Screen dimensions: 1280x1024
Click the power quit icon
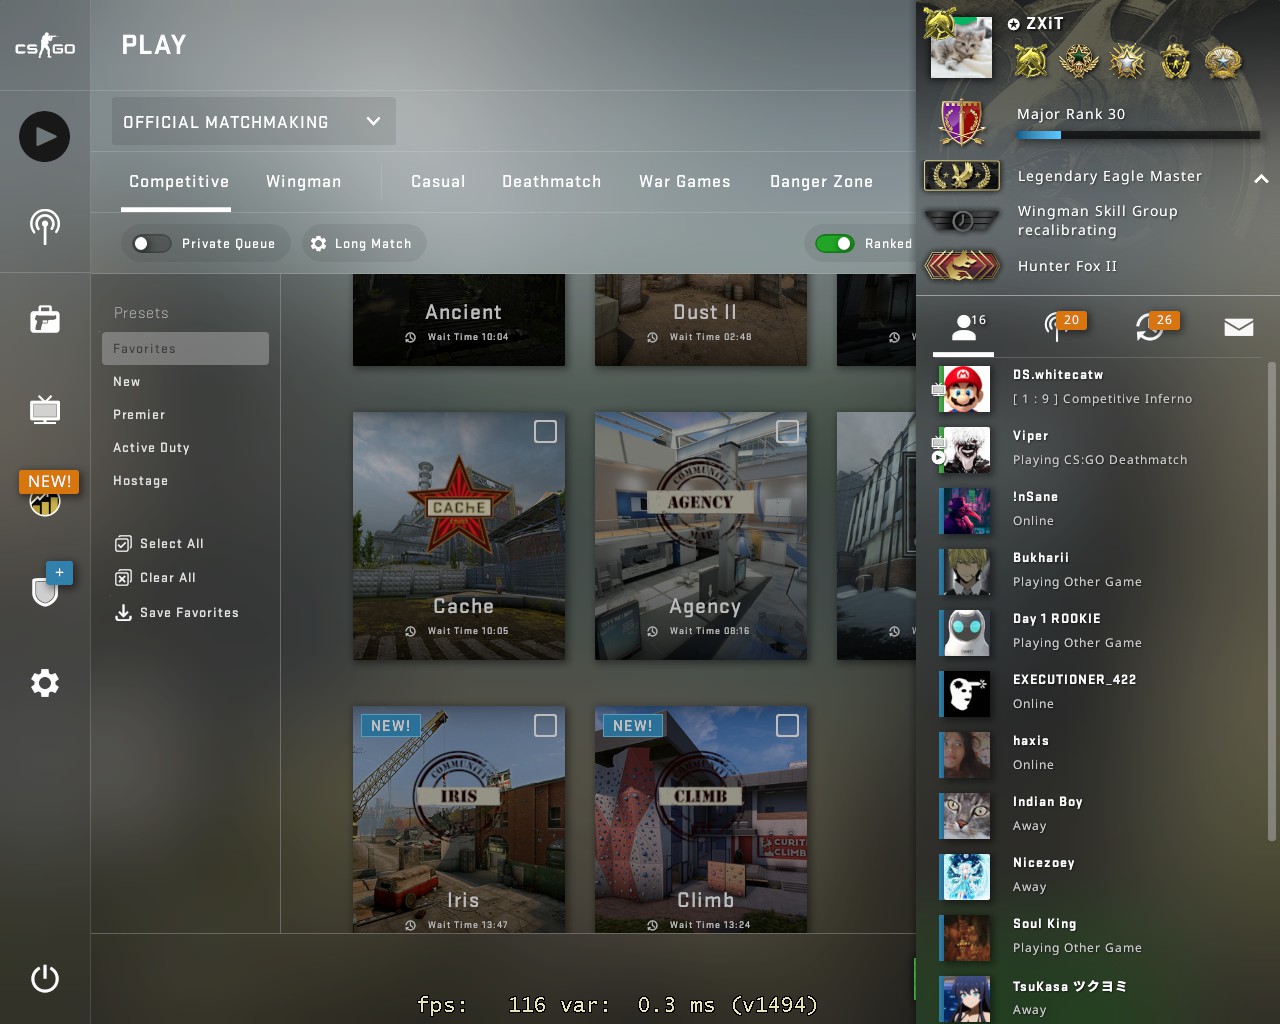point(45,978)
